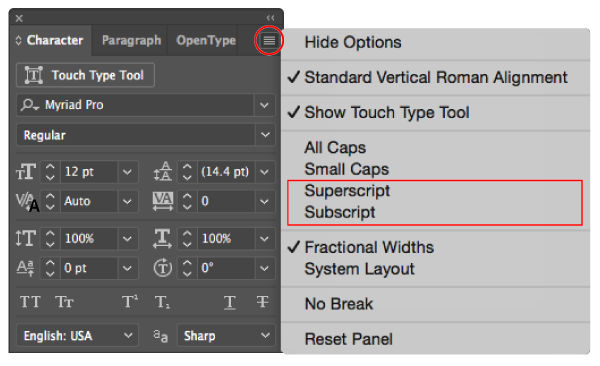Expand the Myriad Pro font family dropdown
600x366 pixels.
point(264,105)
